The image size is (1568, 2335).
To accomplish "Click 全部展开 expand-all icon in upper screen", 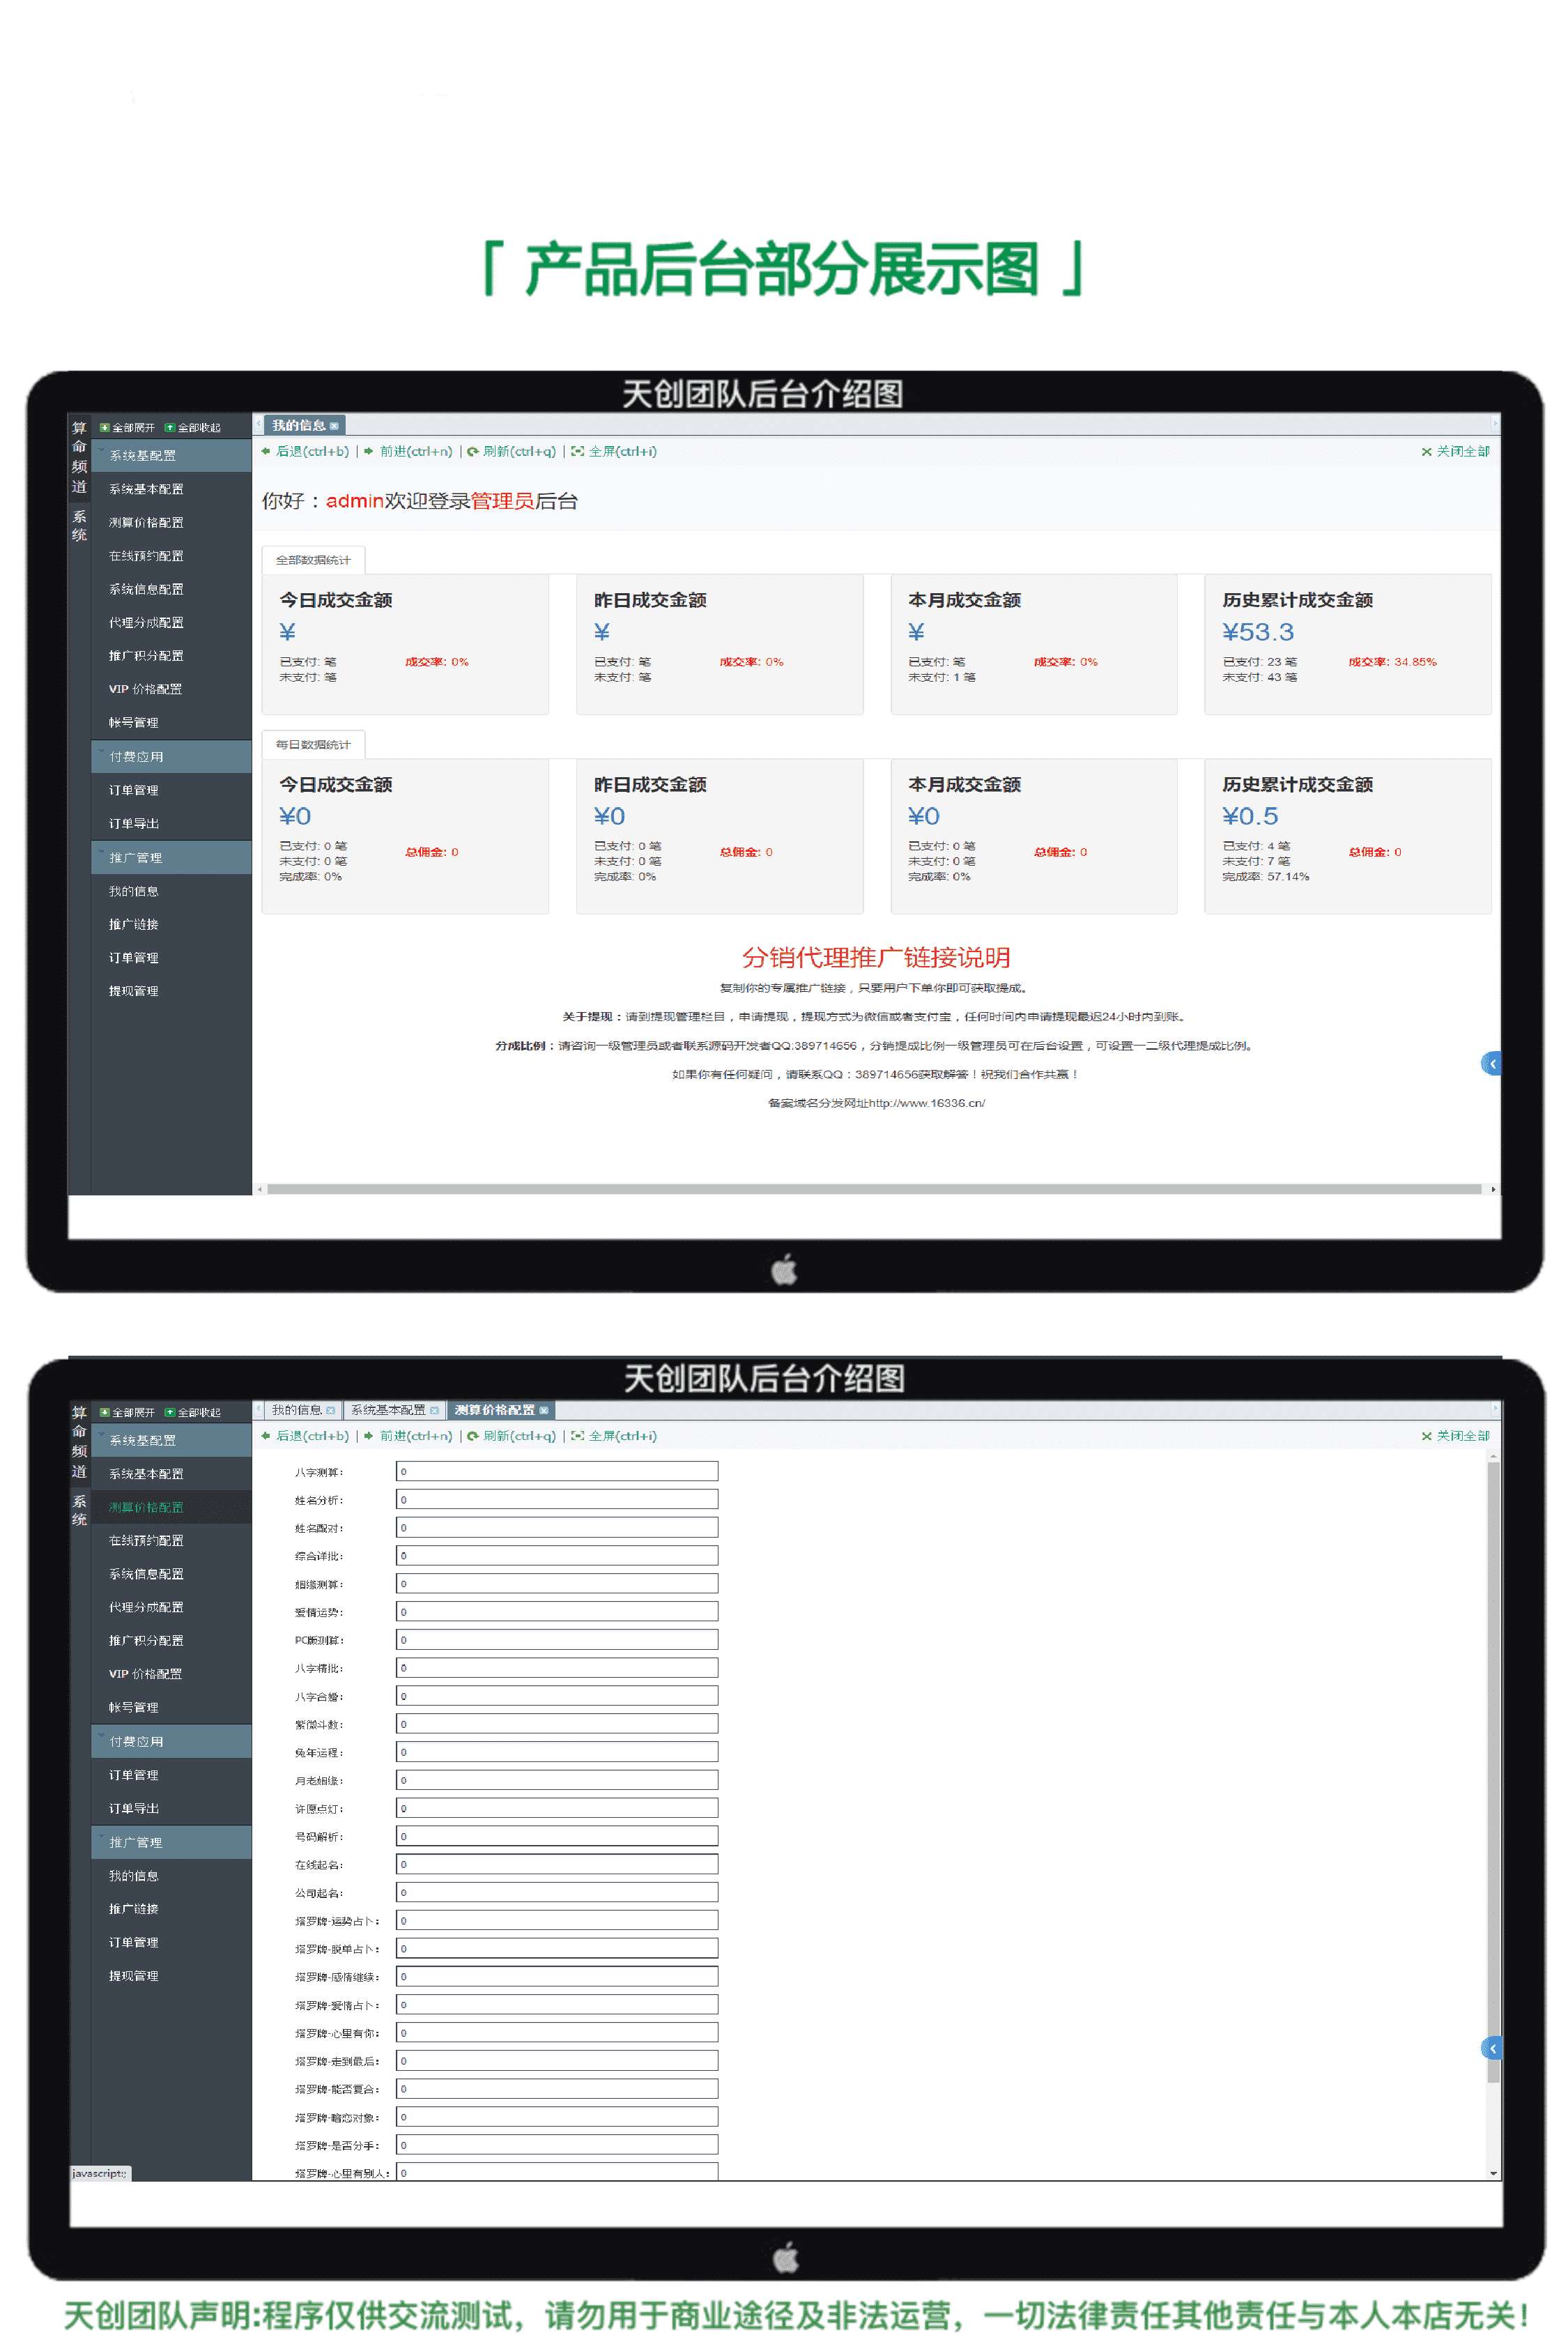I will point(104,428).
